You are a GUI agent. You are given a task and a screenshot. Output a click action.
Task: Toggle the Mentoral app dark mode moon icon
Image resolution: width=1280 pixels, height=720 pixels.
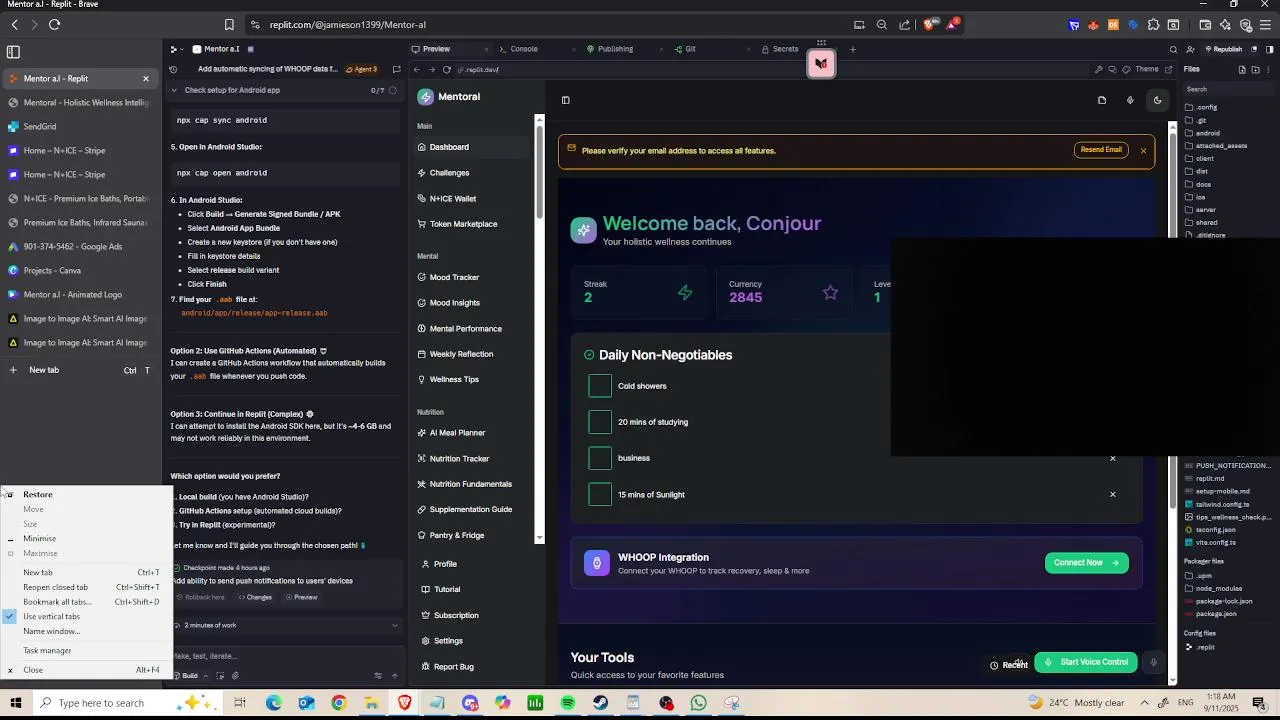pos(1158,100)
